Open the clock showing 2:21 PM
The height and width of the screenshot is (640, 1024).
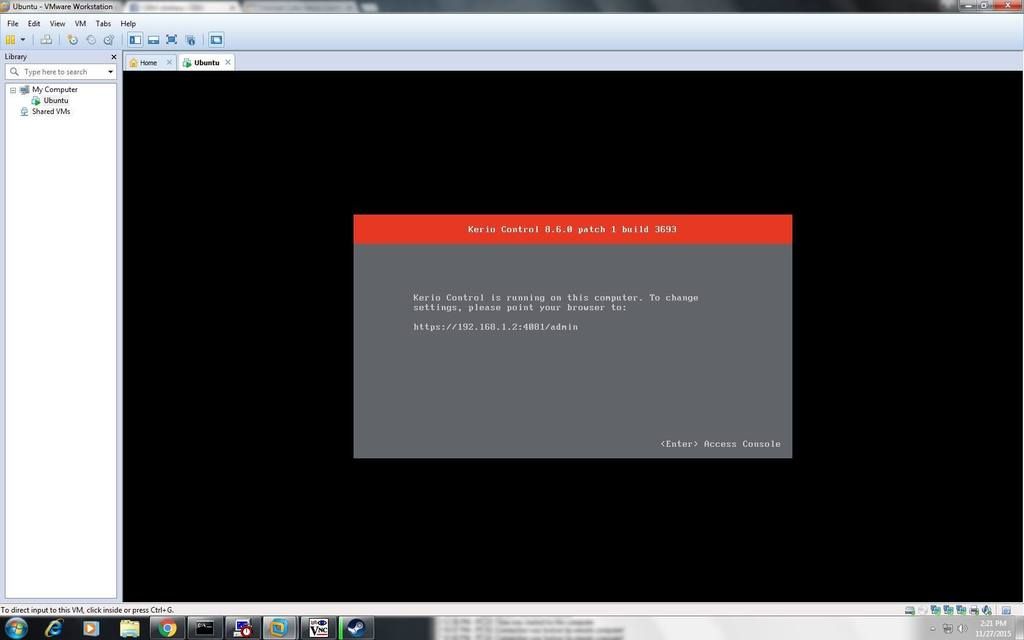(x=993, y=628)
